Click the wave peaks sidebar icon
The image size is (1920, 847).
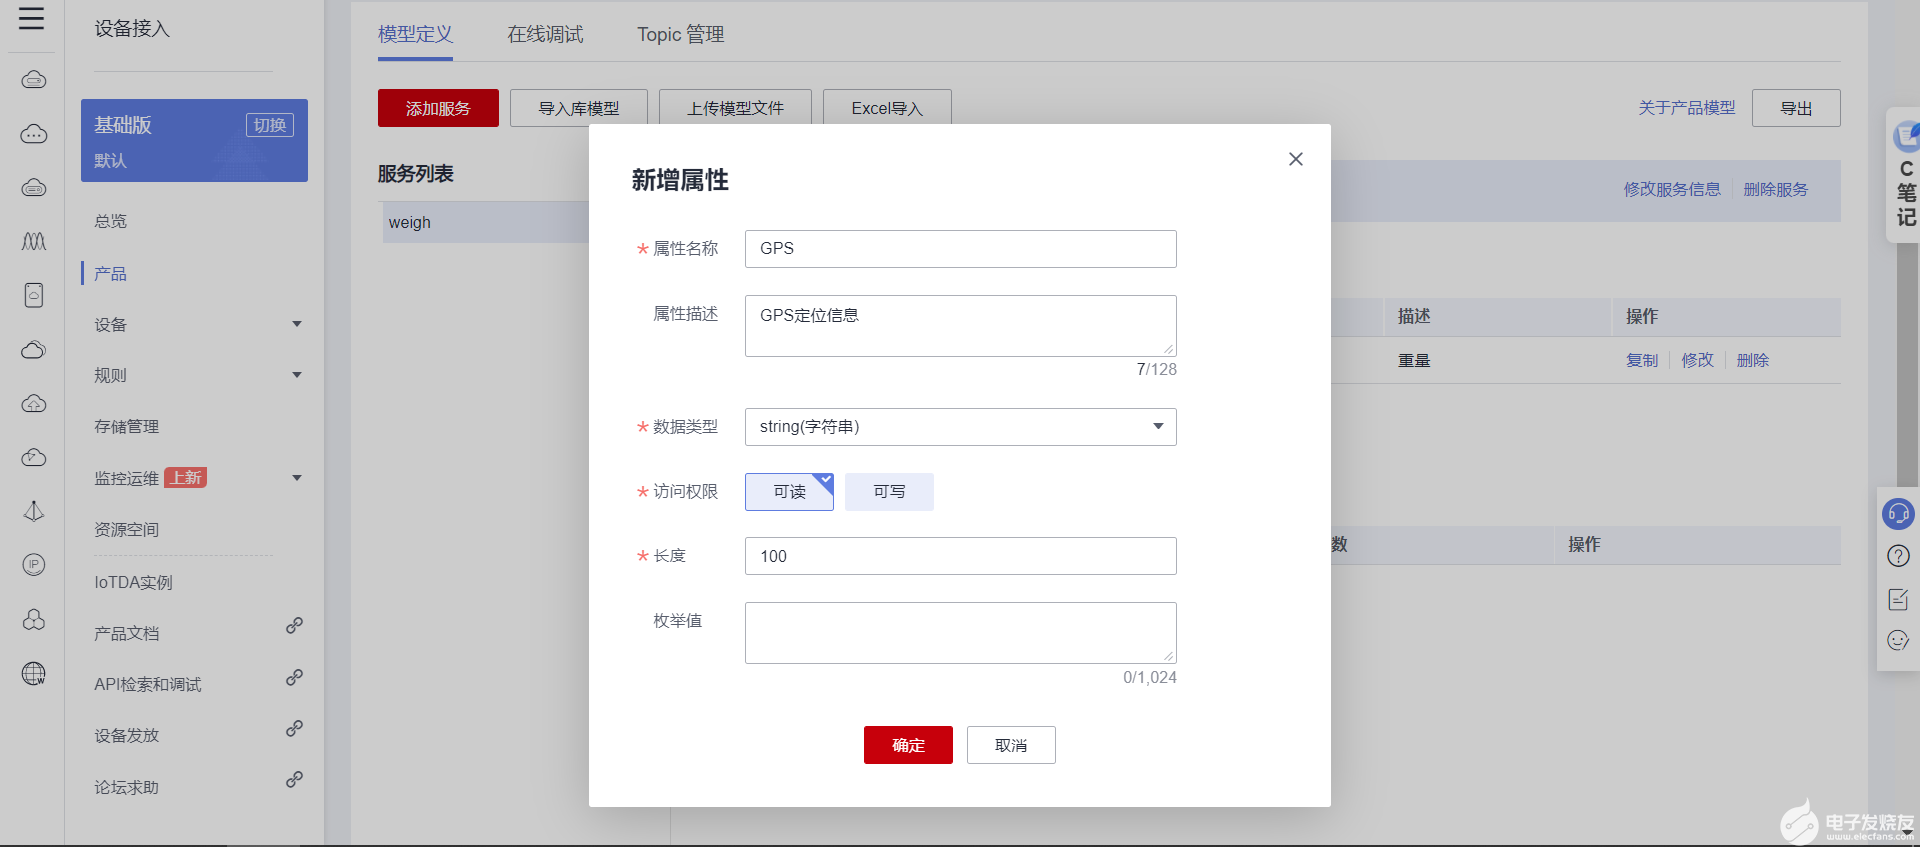click(34, 241)
